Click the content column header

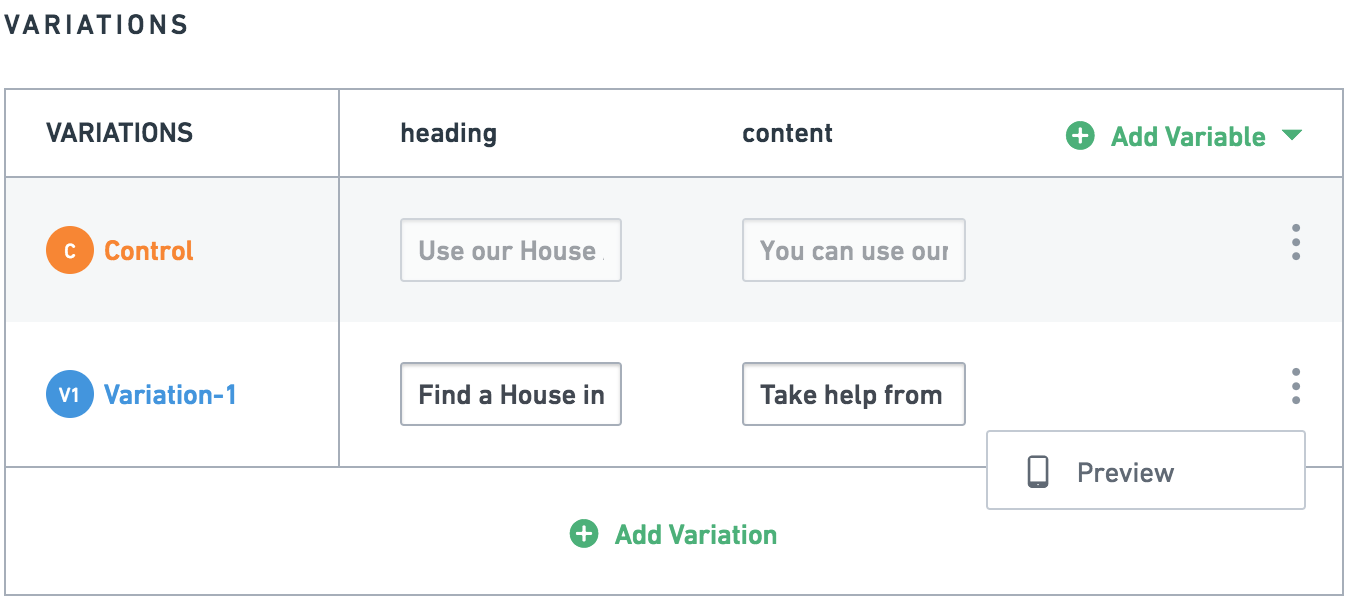(787, 133)
